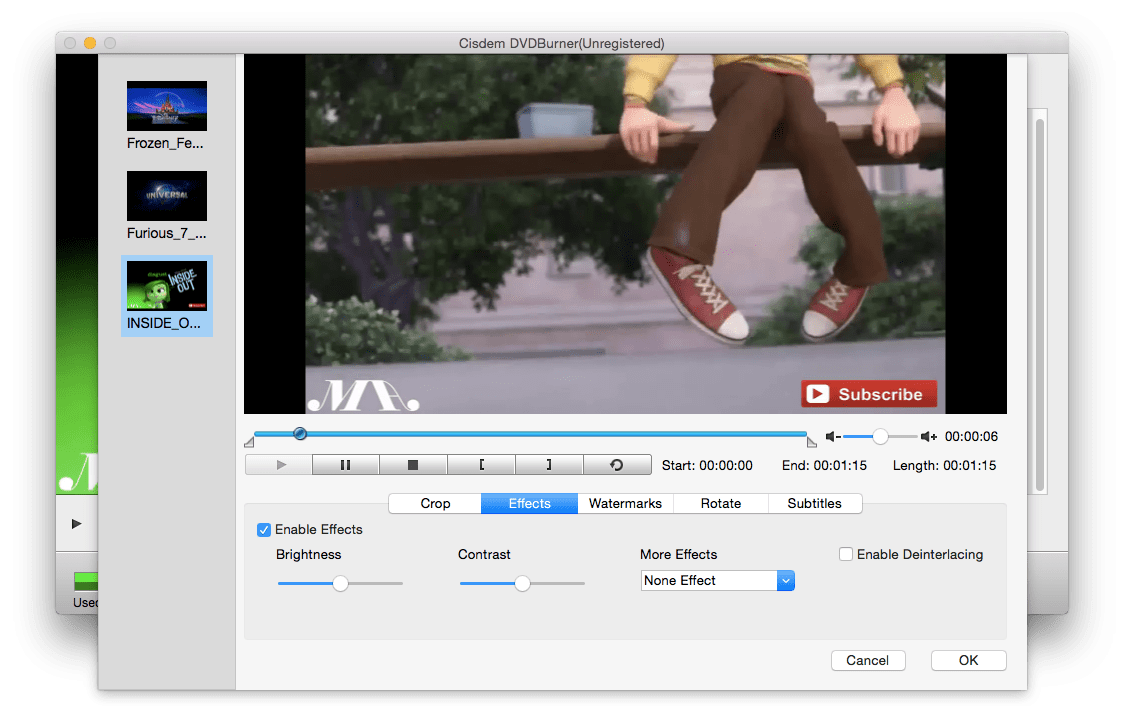
Task: Click the trim start marker triangle
Action: 249,442
